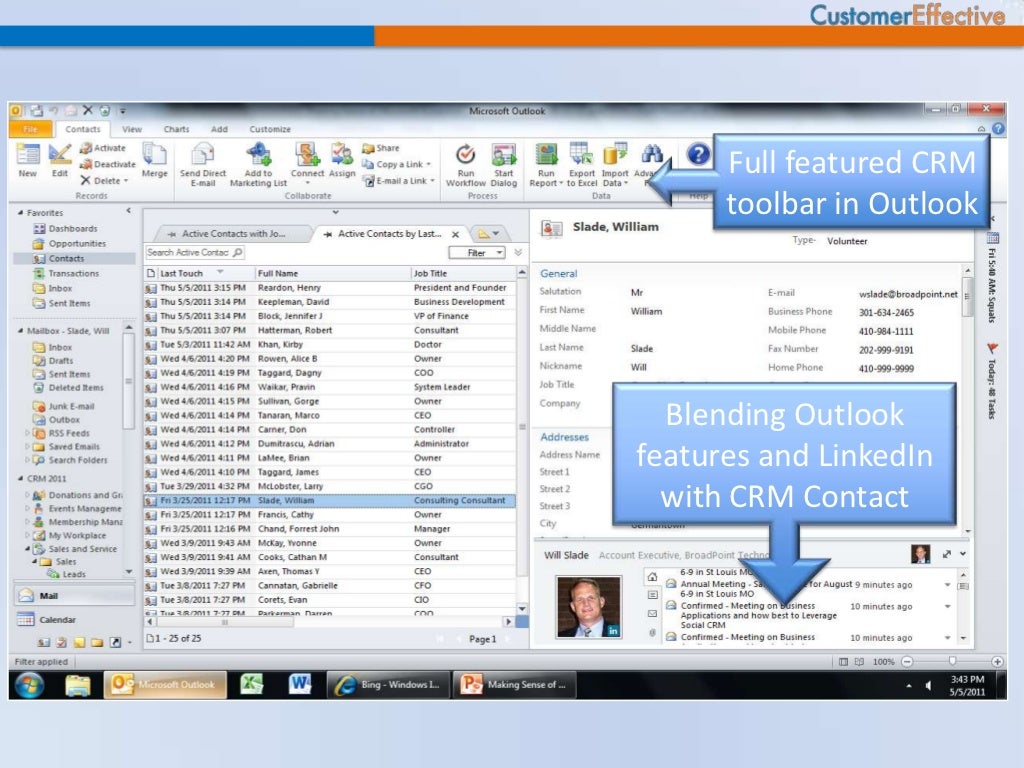Click zoom out minus button
The height and width of the screenshot is (768, 1024).
(907, 662)
